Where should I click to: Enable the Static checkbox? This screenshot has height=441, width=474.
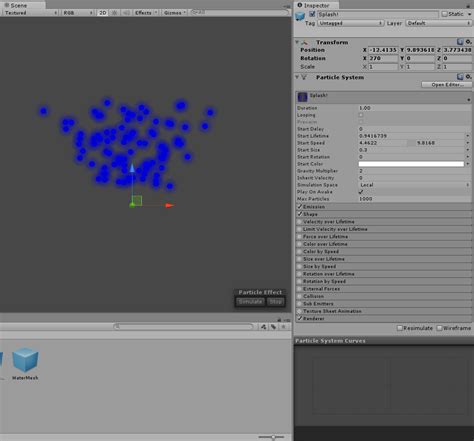point(444,14)
